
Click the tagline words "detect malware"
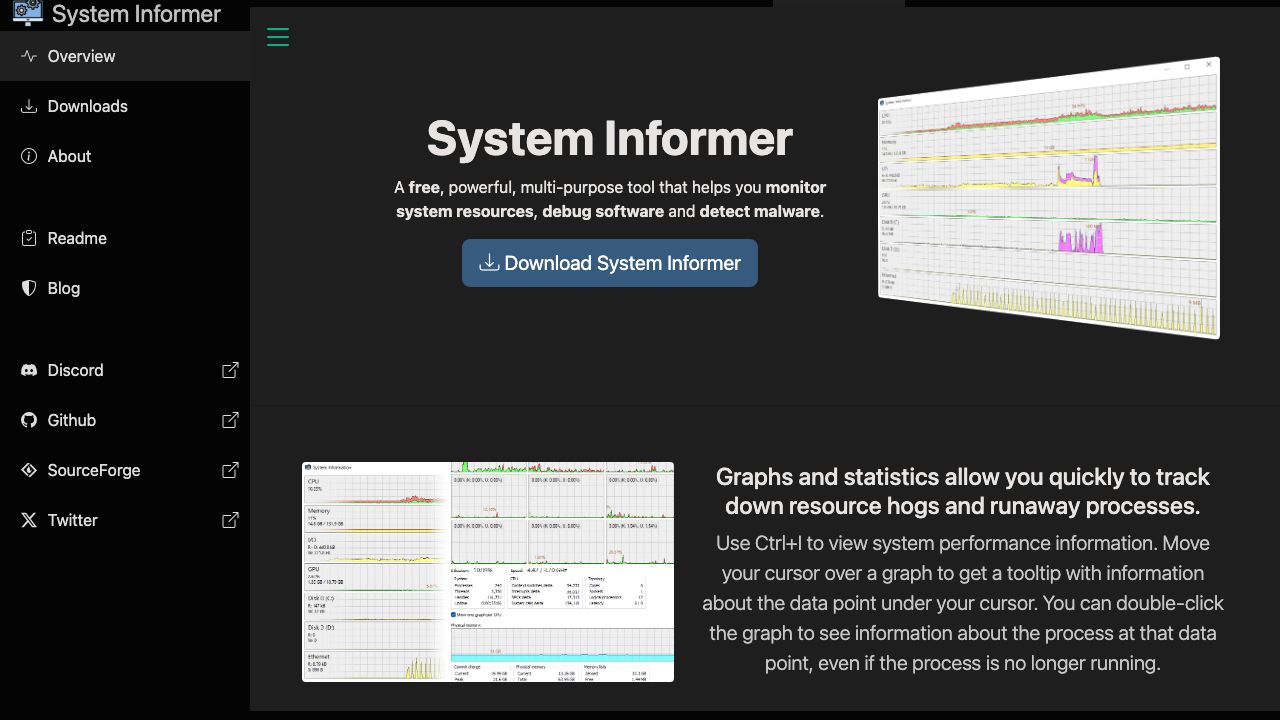pyautogui.click(x=760, y=211)
